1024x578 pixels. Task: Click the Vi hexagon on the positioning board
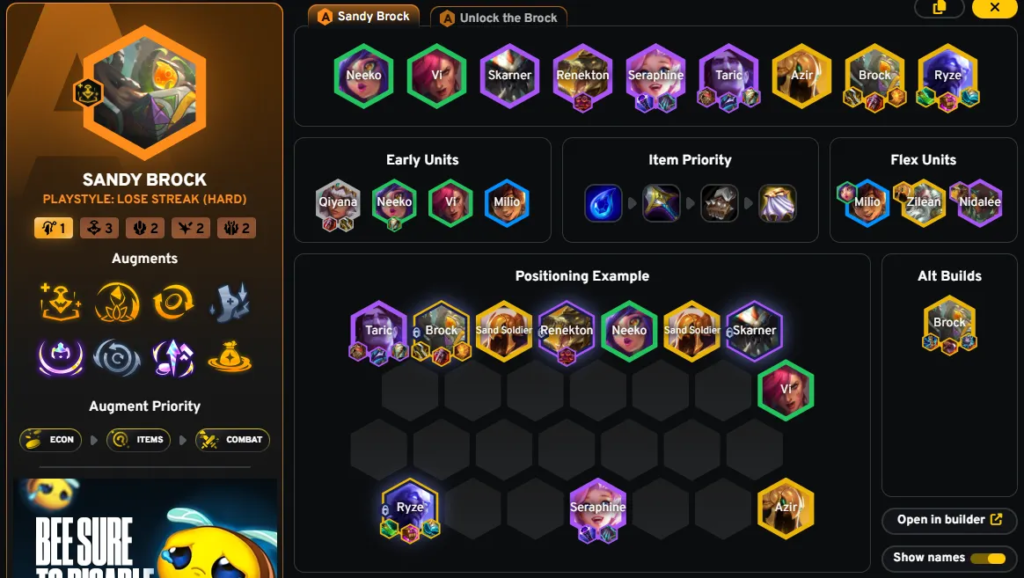click(786, 390)
